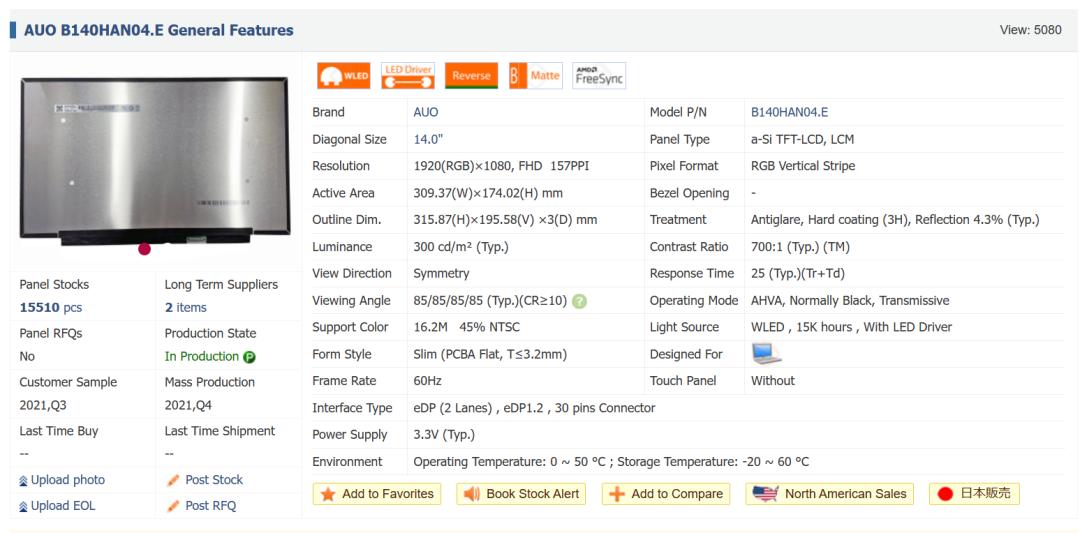Click the AUO B140HAN04.E General Features heading

158,30
